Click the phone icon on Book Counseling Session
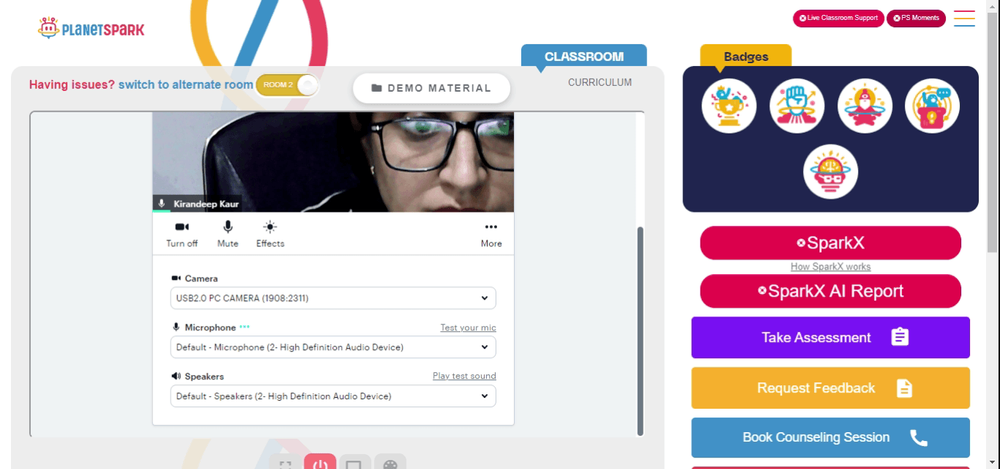The height and width of the screenshot is (469, 1000). [918, 438]
